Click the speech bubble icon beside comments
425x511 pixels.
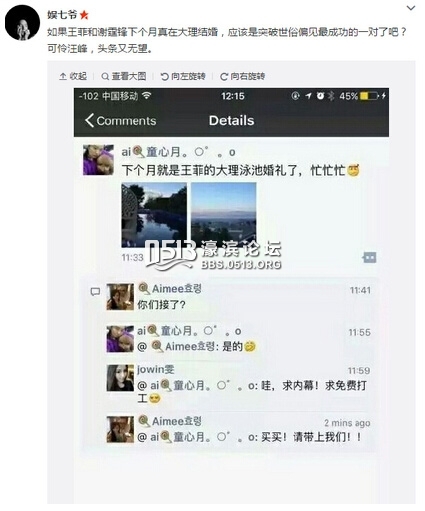pos(95,292)
